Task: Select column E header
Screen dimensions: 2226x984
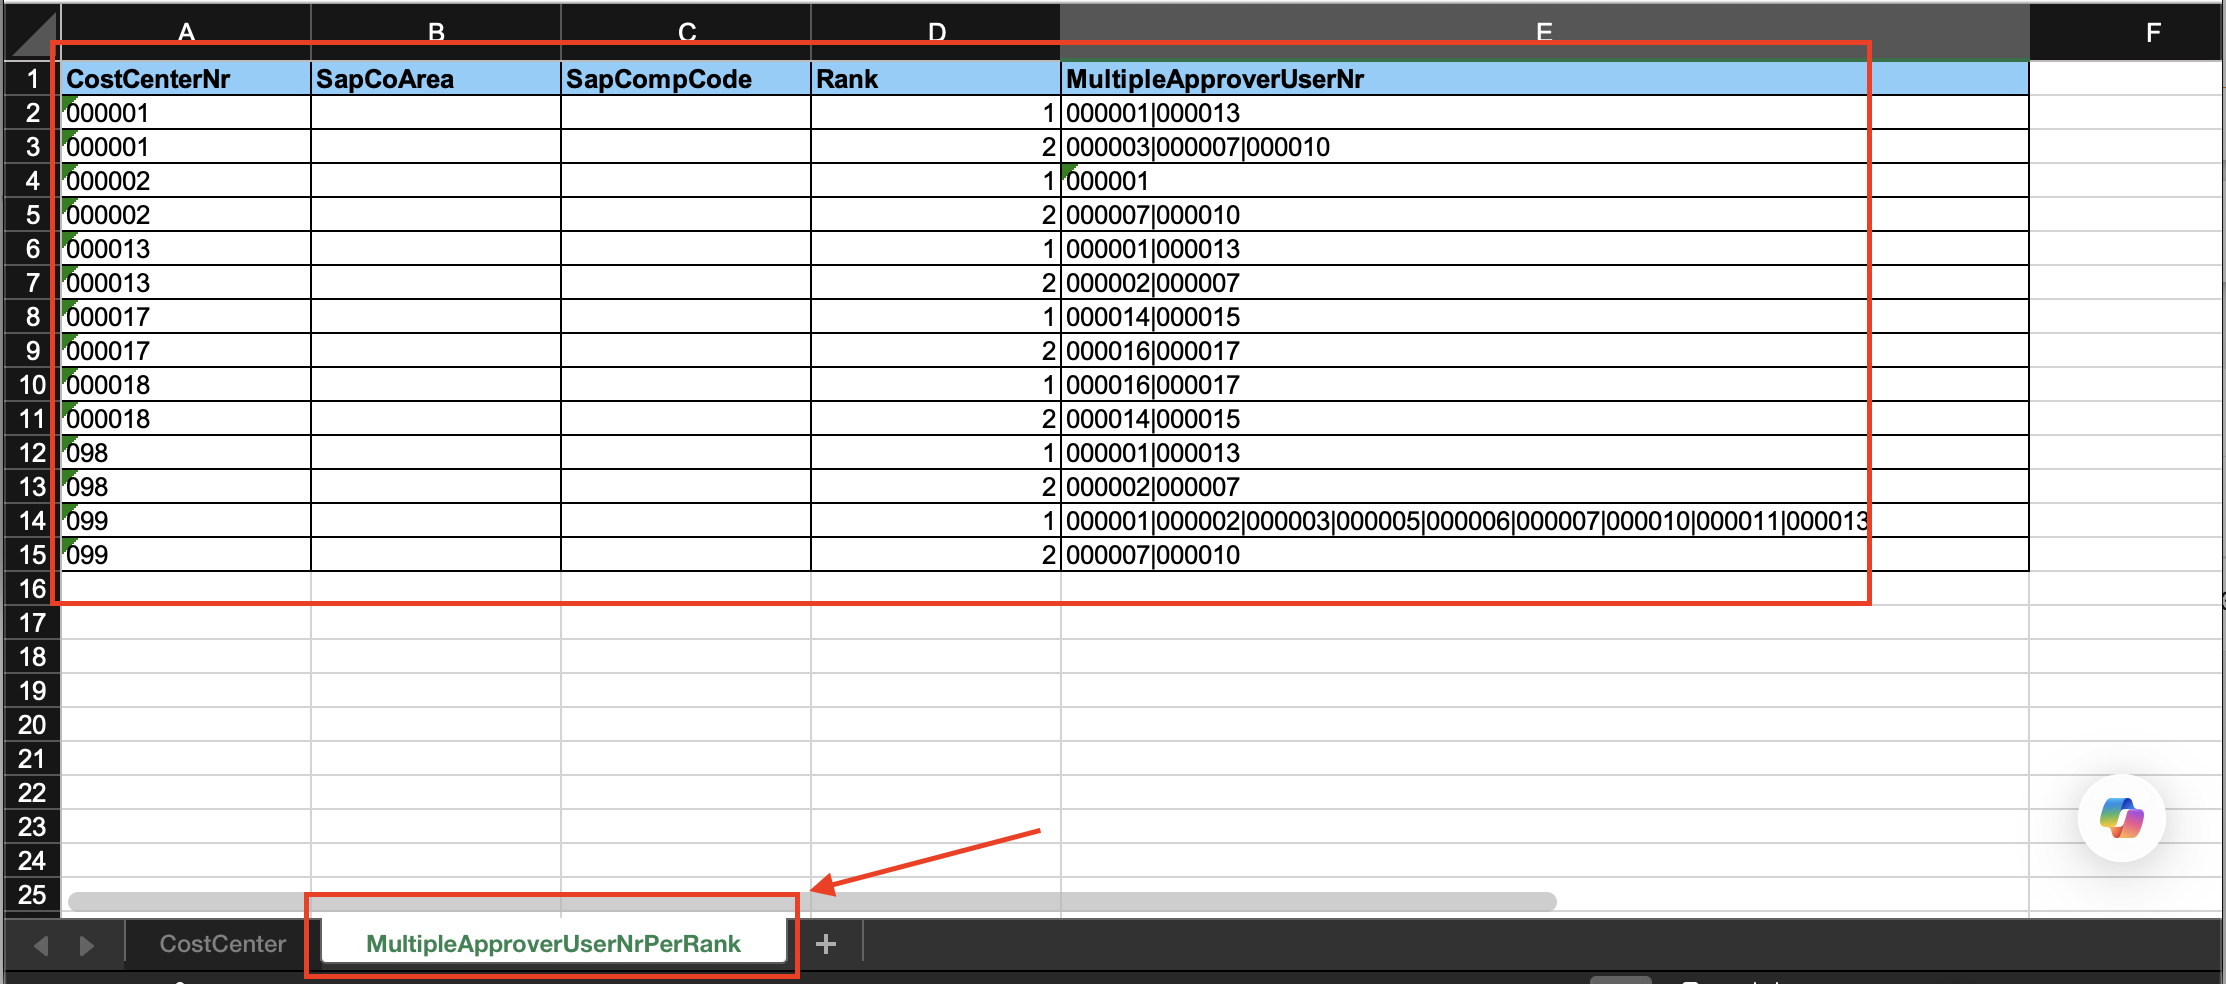Action: click(1545, 32)
